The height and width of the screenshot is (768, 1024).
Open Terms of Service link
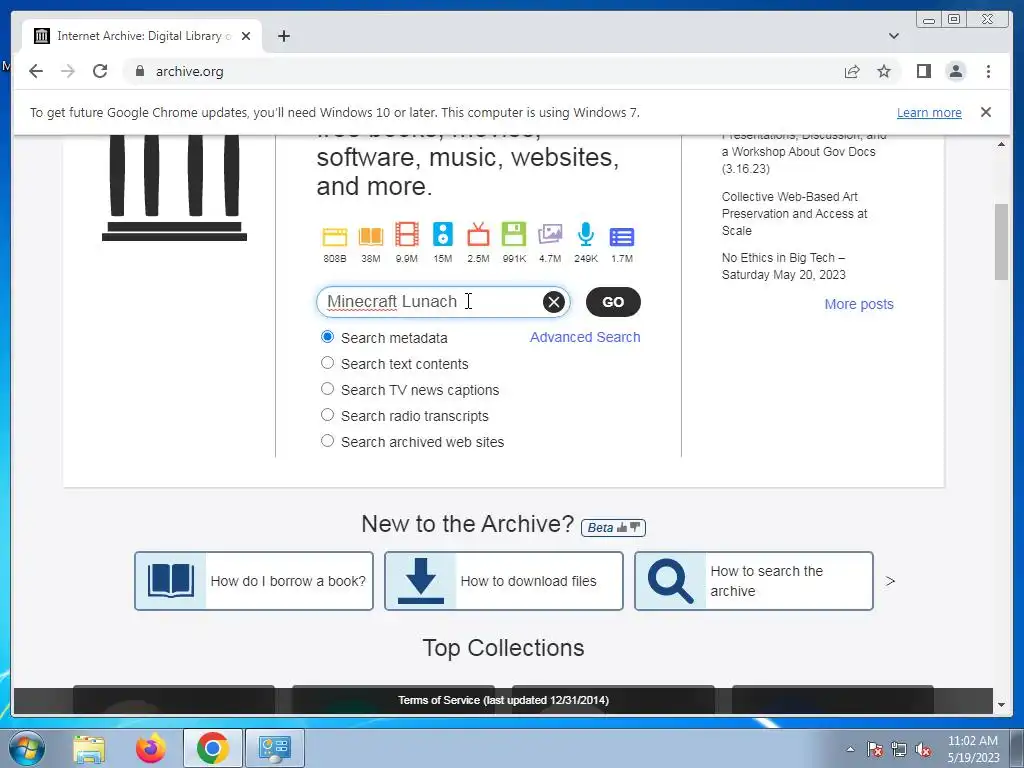(503, 700)
